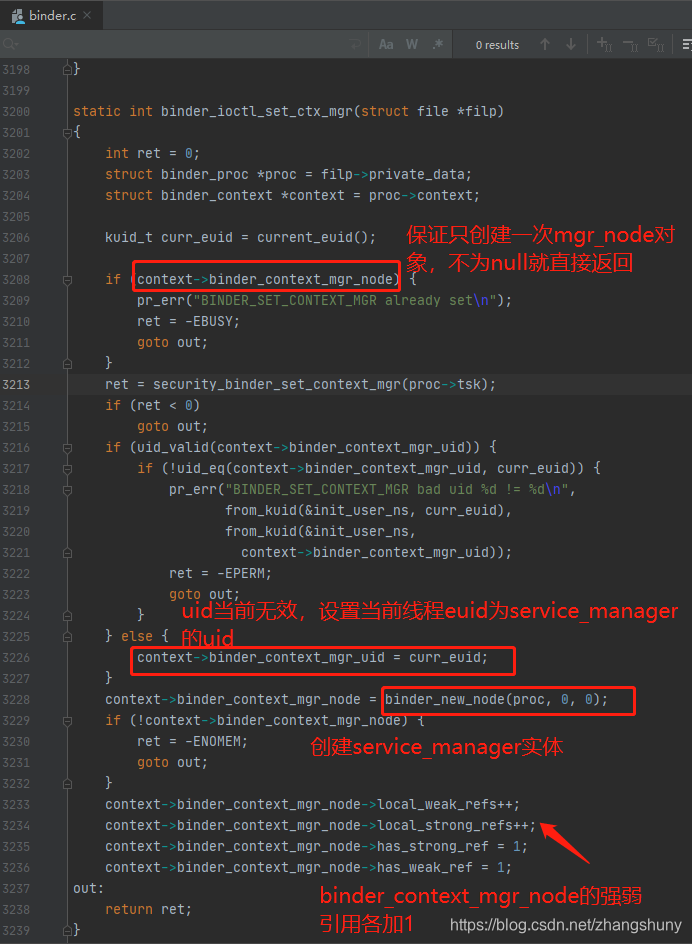
Task: Click line number 3228 in the gutter
Action: tap(16, 700)
